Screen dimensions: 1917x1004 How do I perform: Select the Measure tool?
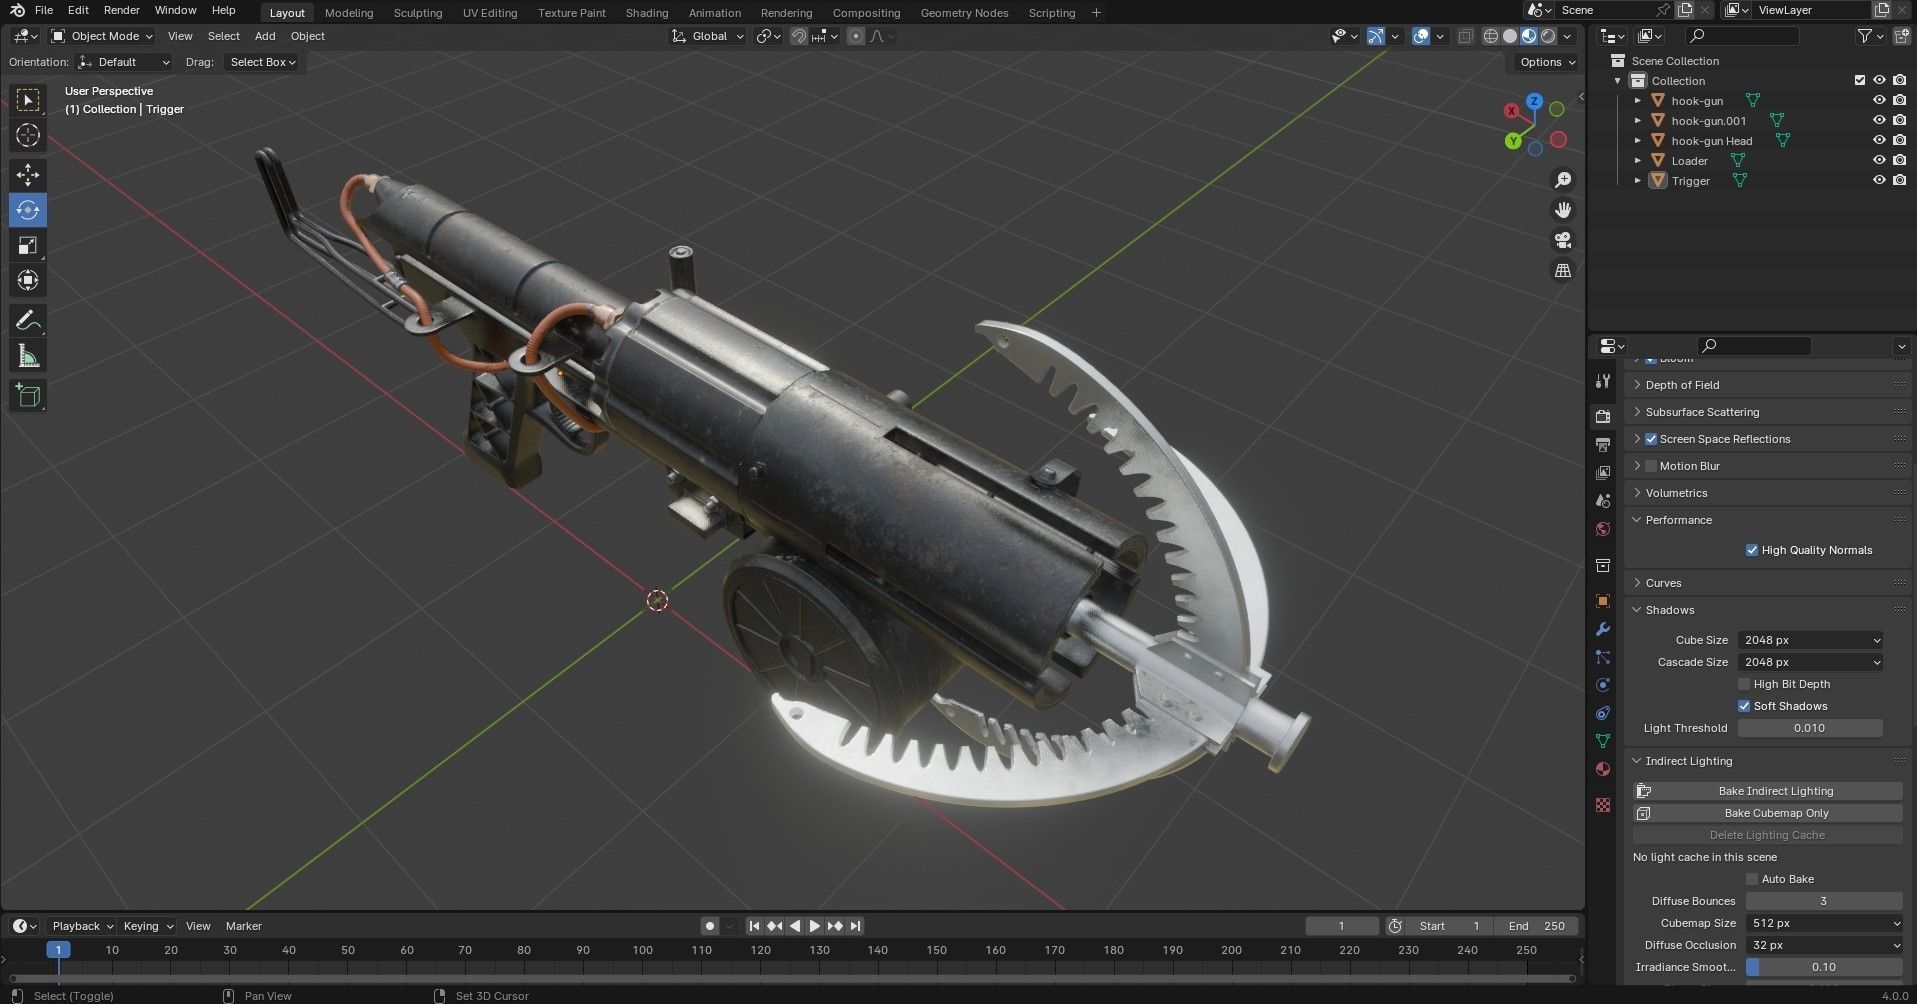[28, 356]
